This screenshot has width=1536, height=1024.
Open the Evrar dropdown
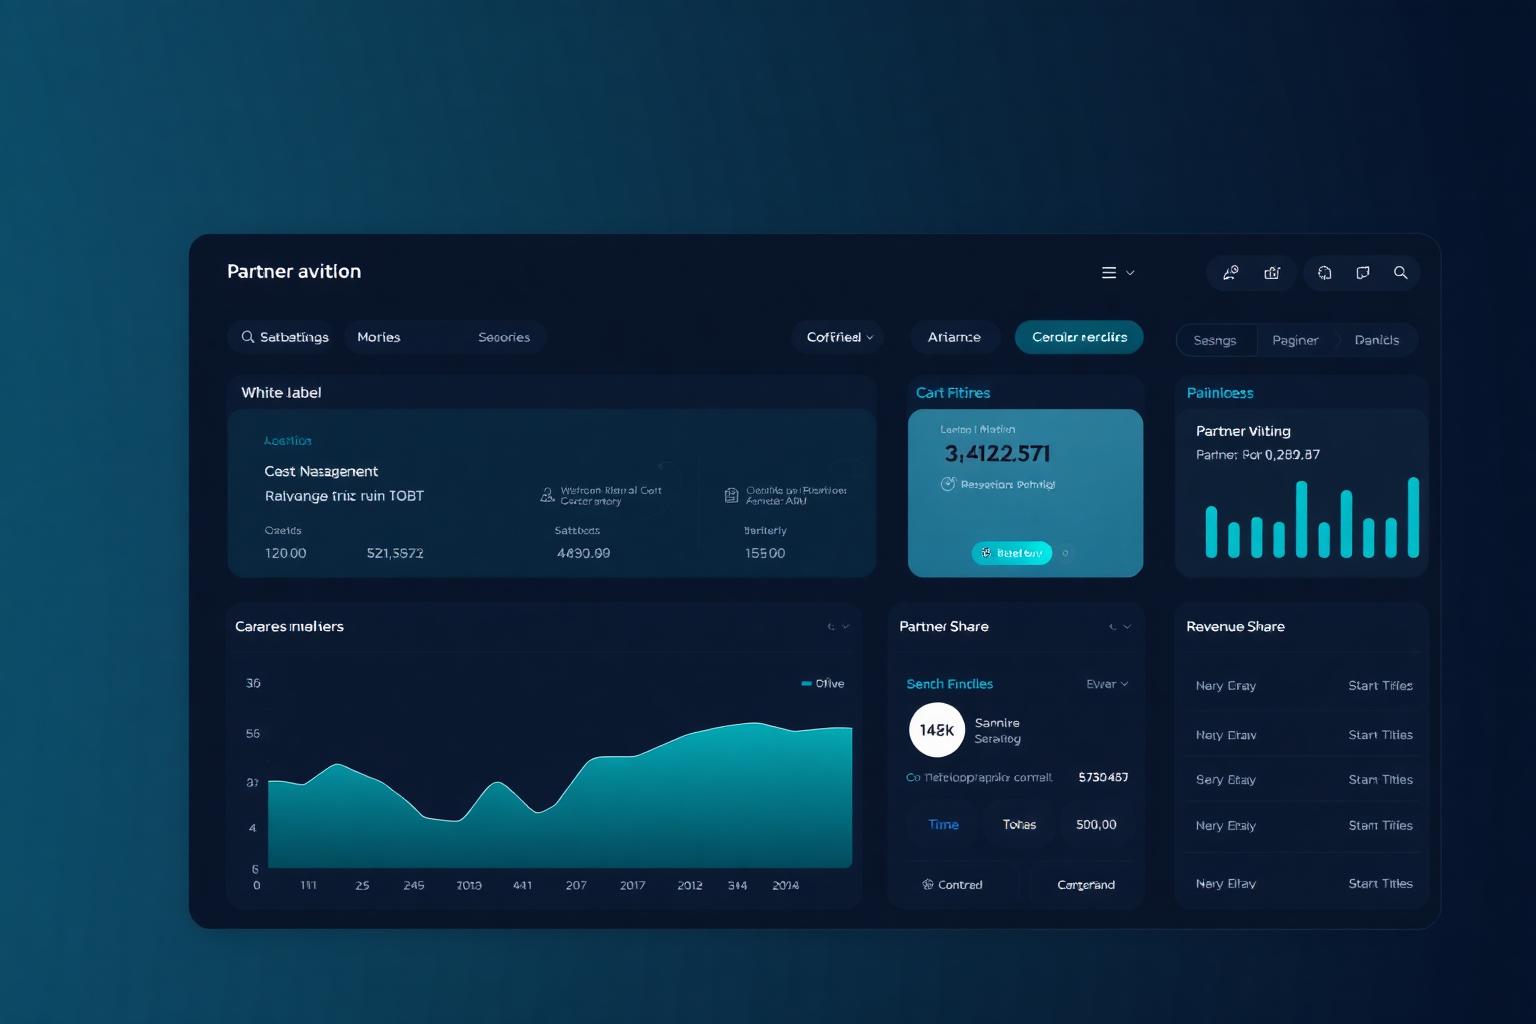click(1107, 684)
